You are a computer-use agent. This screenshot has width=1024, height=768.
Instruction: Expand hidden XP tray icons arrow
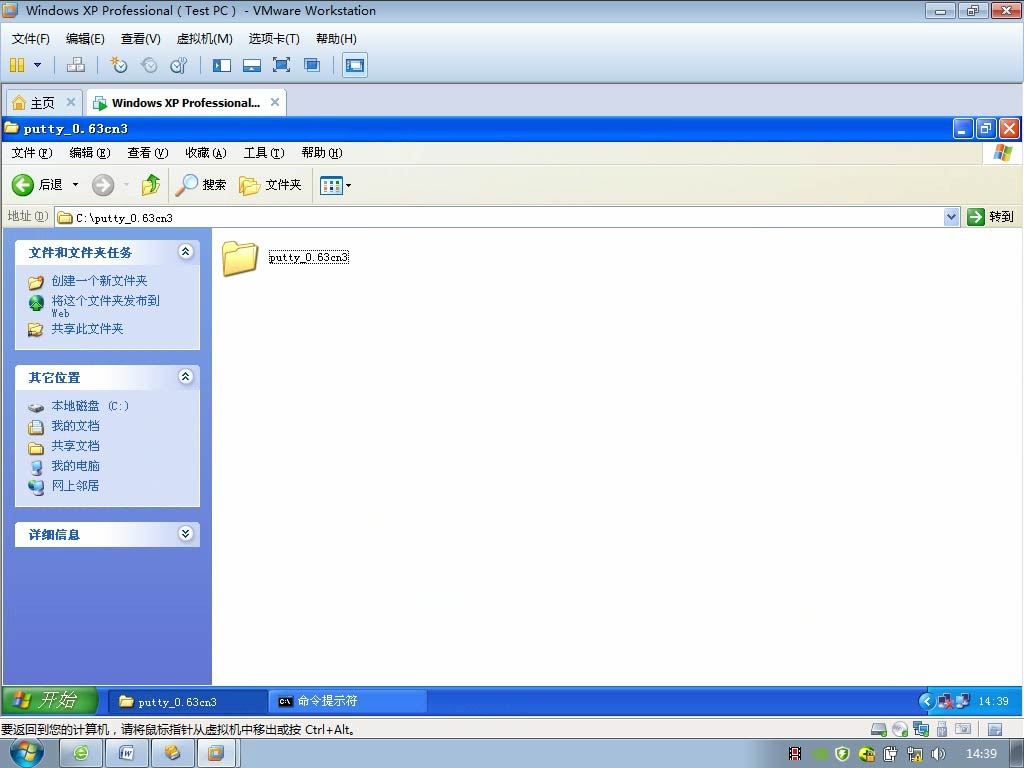pyautogui.click(x=926, y=701)
